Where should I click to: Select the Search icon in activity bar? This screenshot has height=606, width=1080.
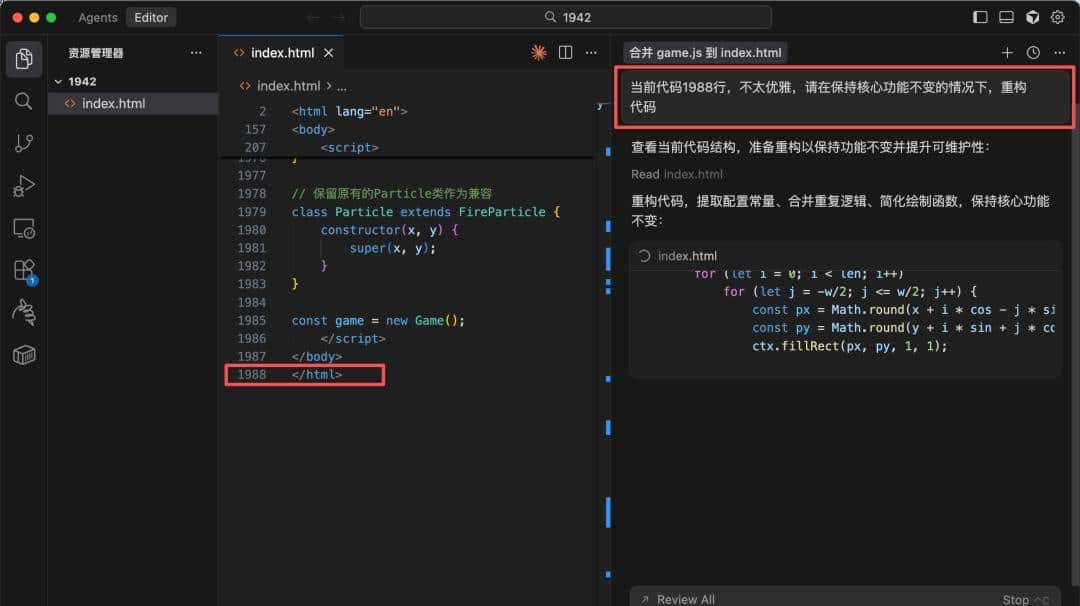[24, 100]
